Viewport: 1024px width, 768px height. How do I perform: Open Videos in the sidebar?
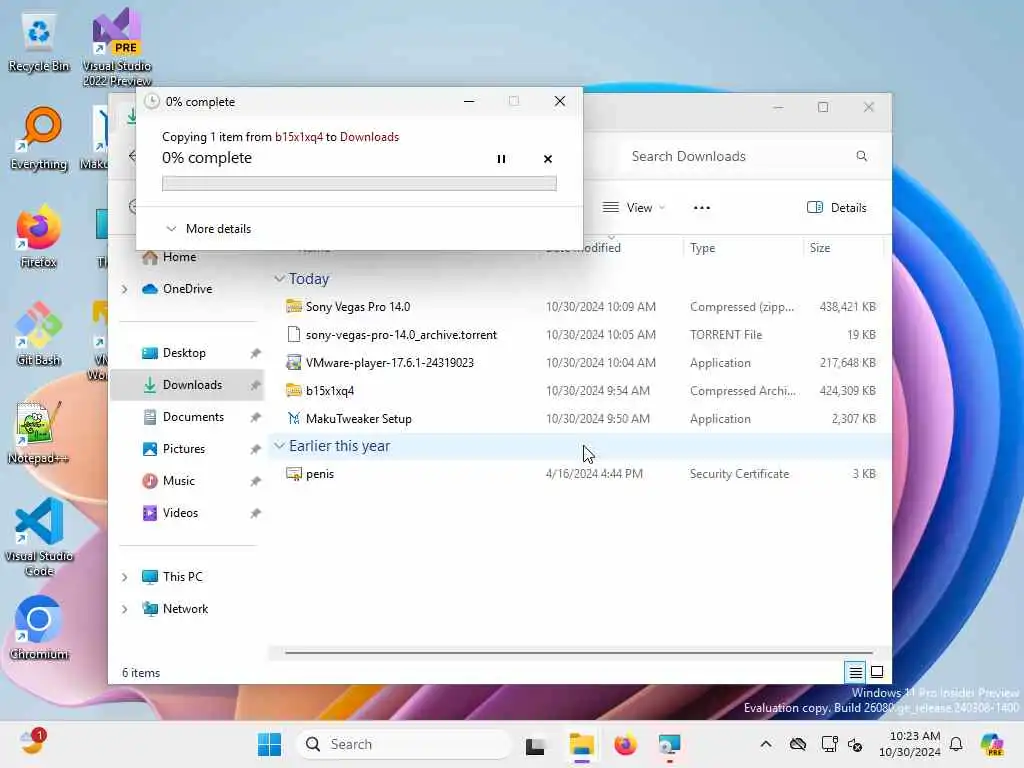(180, 513)
